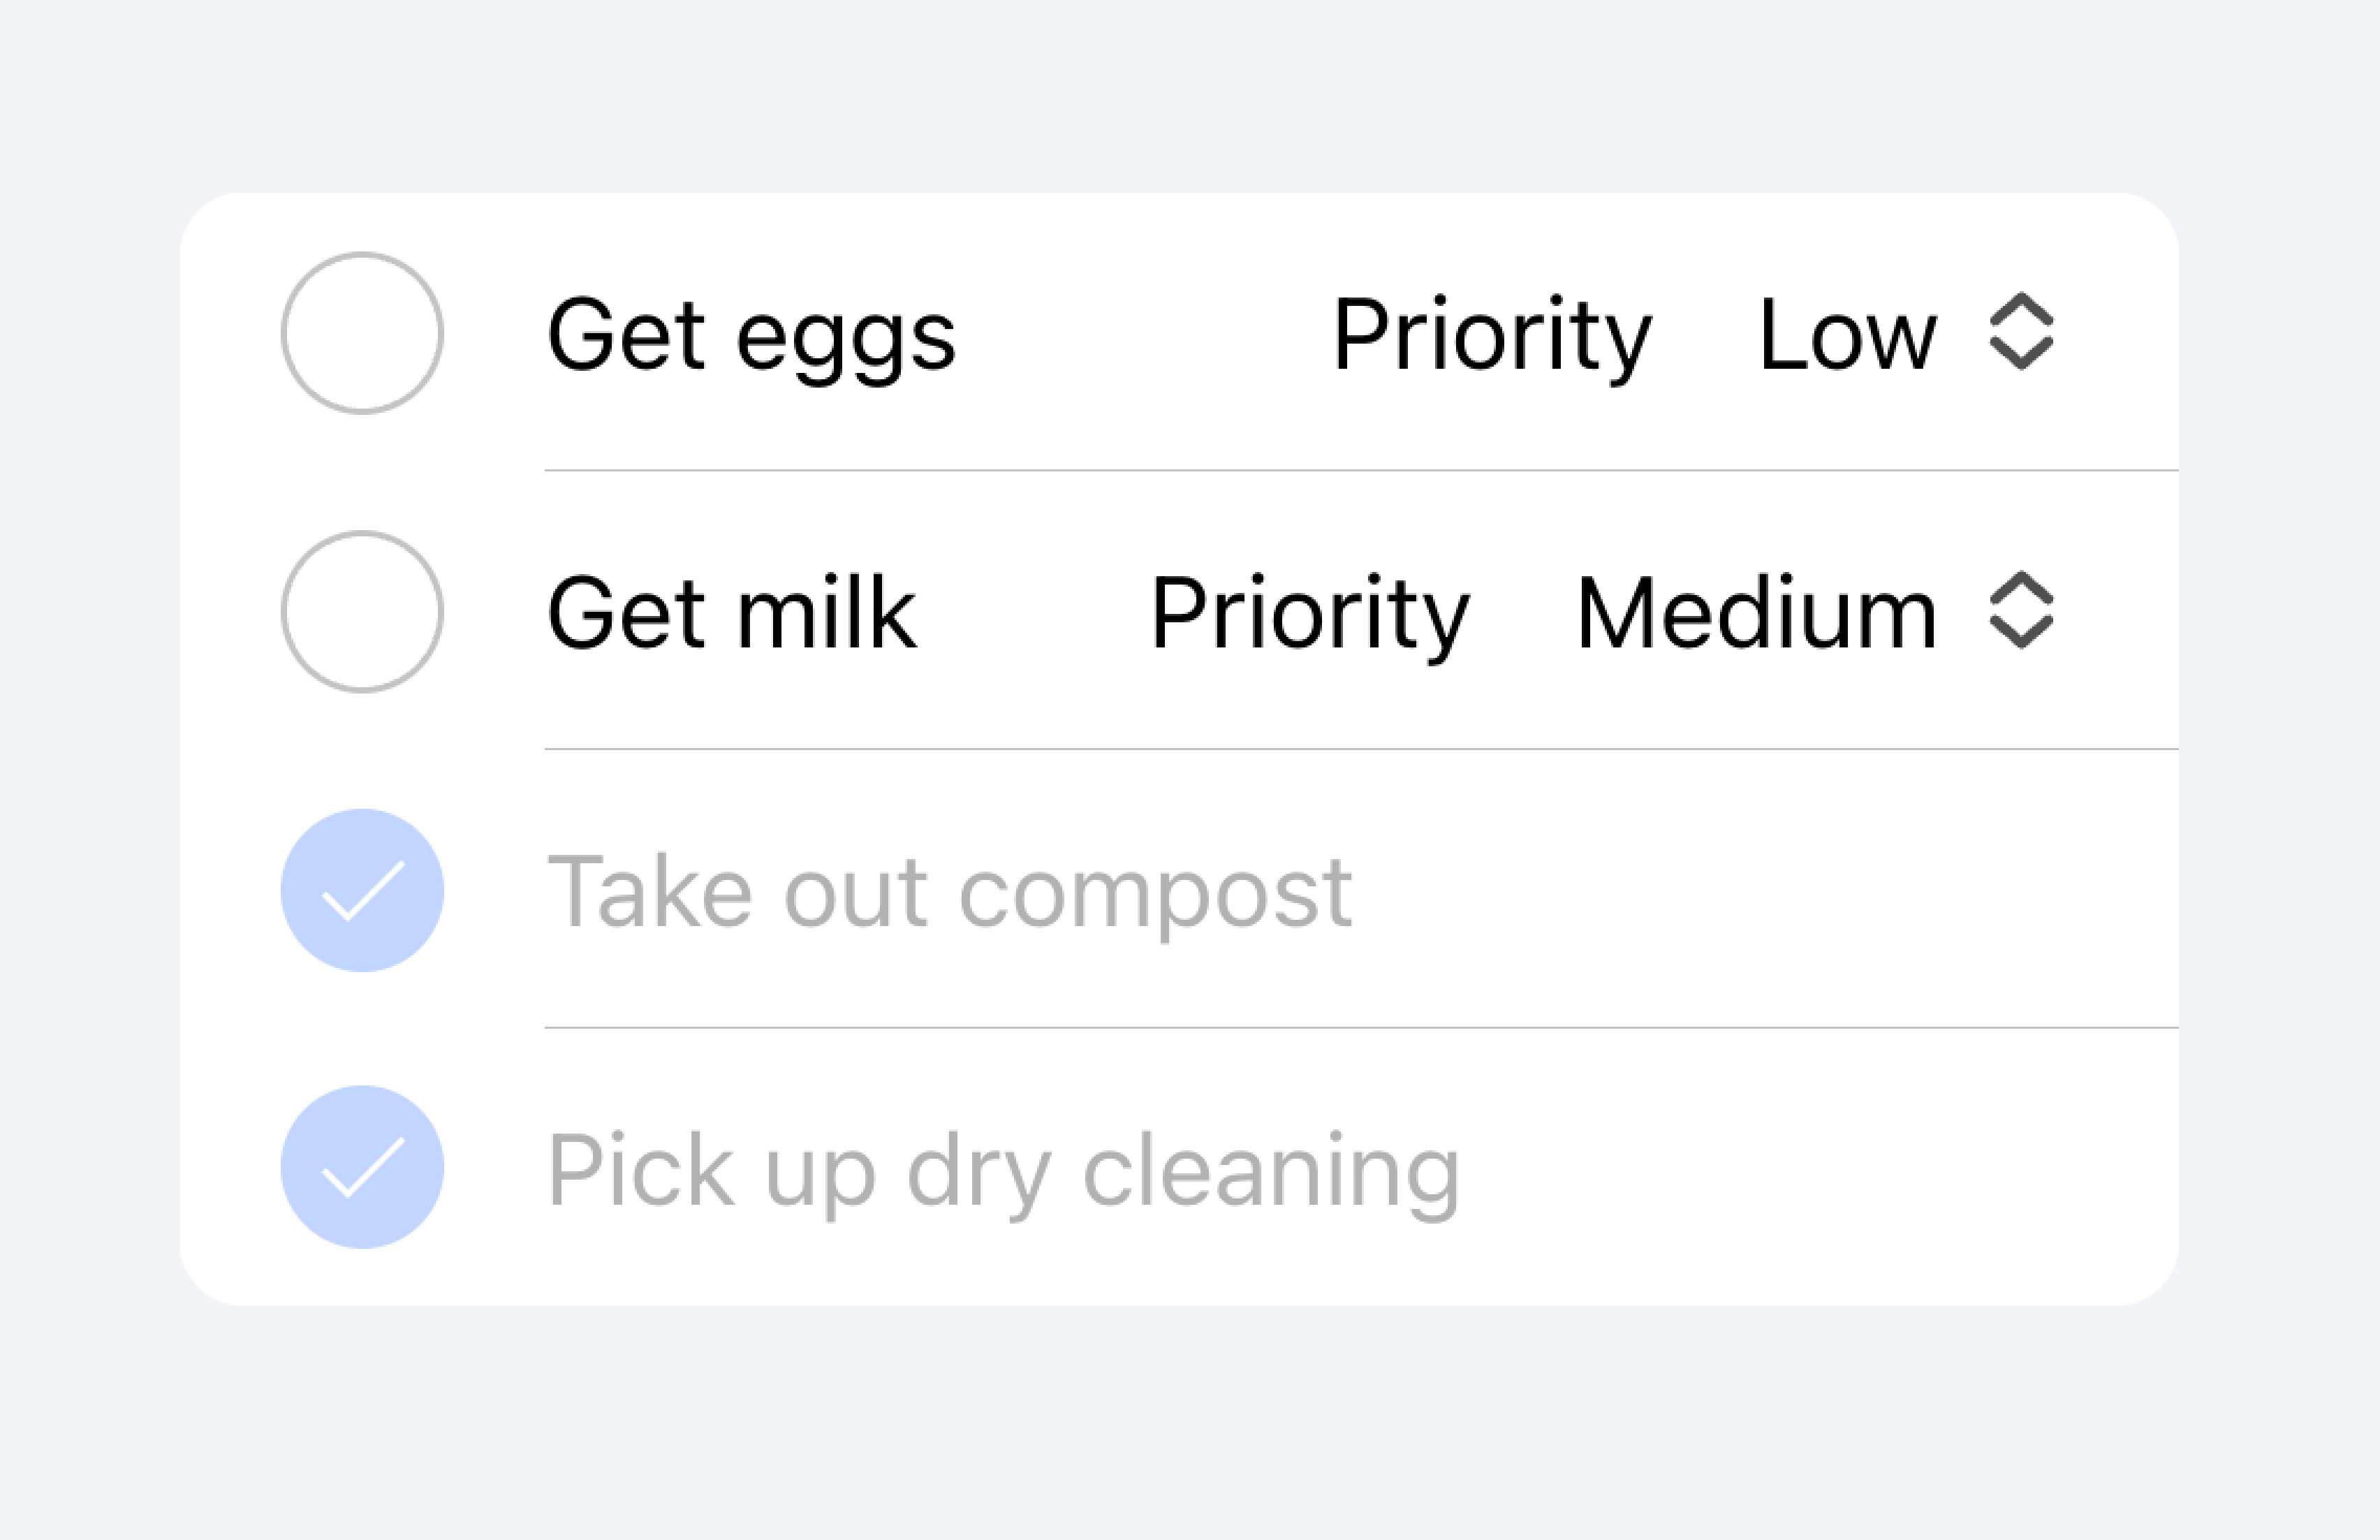Click the Priority label in Get milk row
This screenshot has height=1540, width=2380.
(x=1310, y=613)
